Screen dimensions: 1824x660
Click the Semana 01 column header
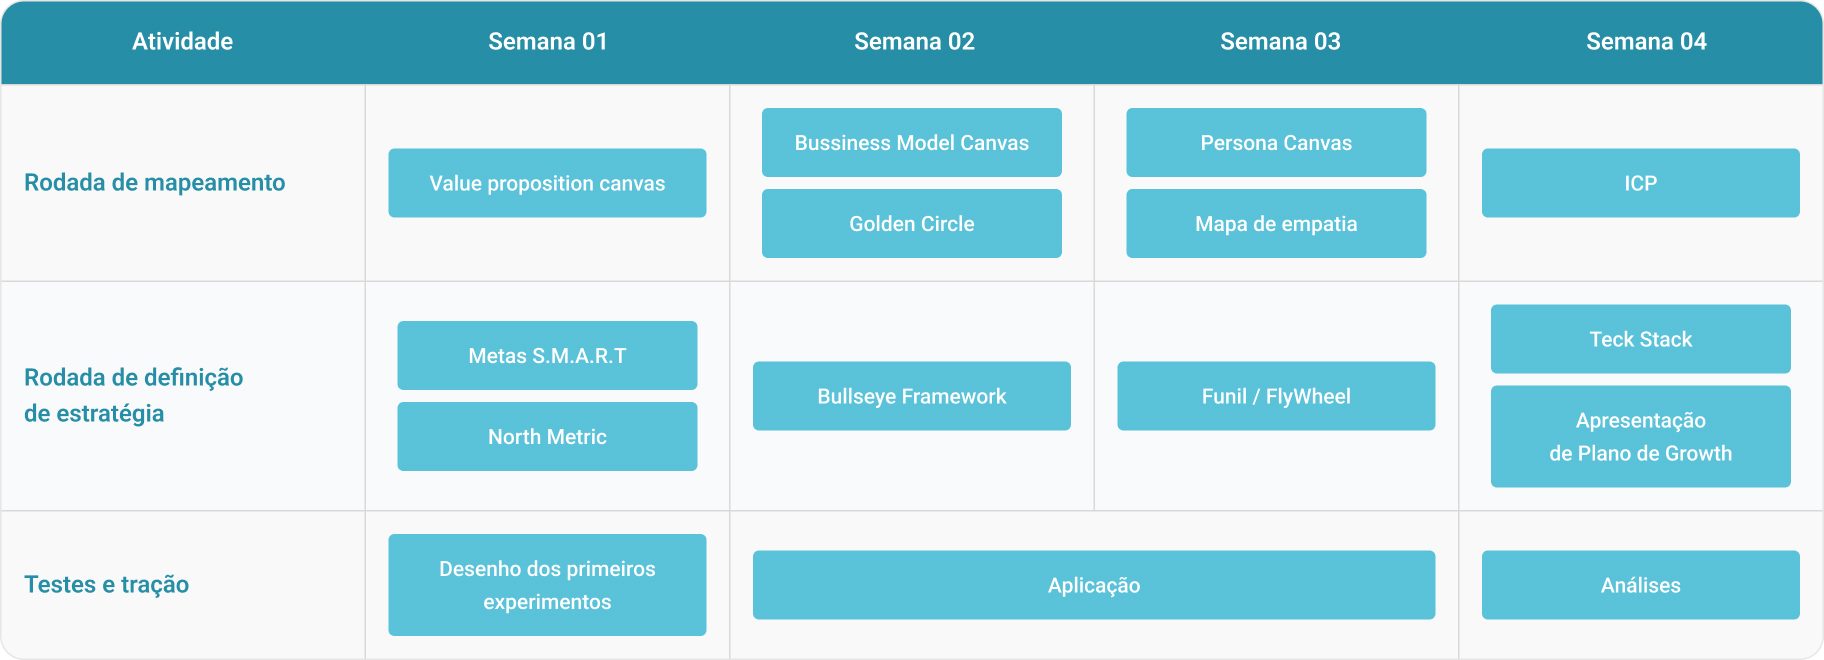click(x=548, y=42)
